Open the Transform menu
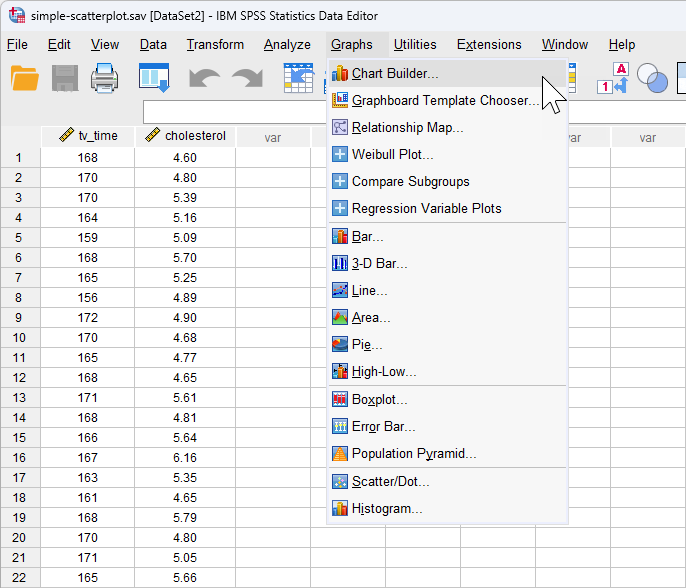This screenshot has width=686, height=588. [x=215, y=45]
